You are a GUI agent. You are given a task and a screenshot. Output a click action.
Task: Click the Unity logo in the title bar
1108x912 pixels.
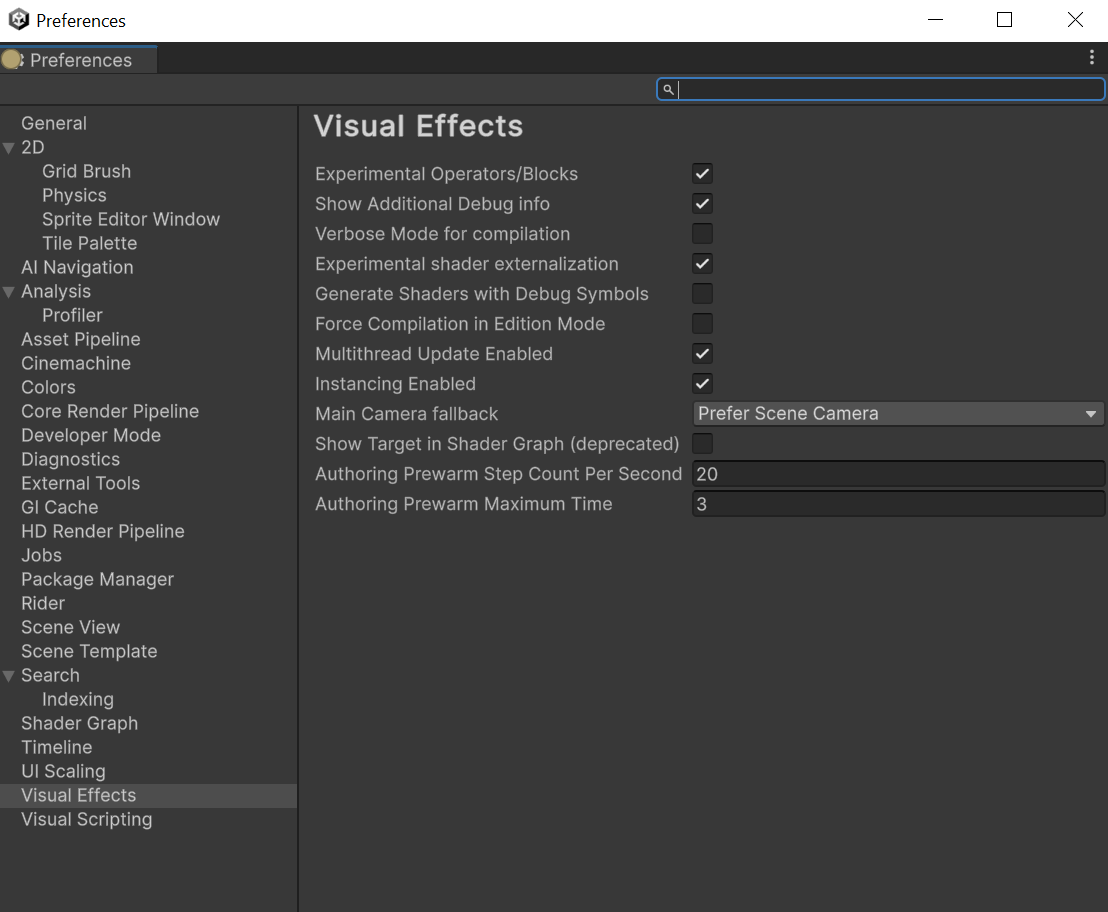[18, 20]
